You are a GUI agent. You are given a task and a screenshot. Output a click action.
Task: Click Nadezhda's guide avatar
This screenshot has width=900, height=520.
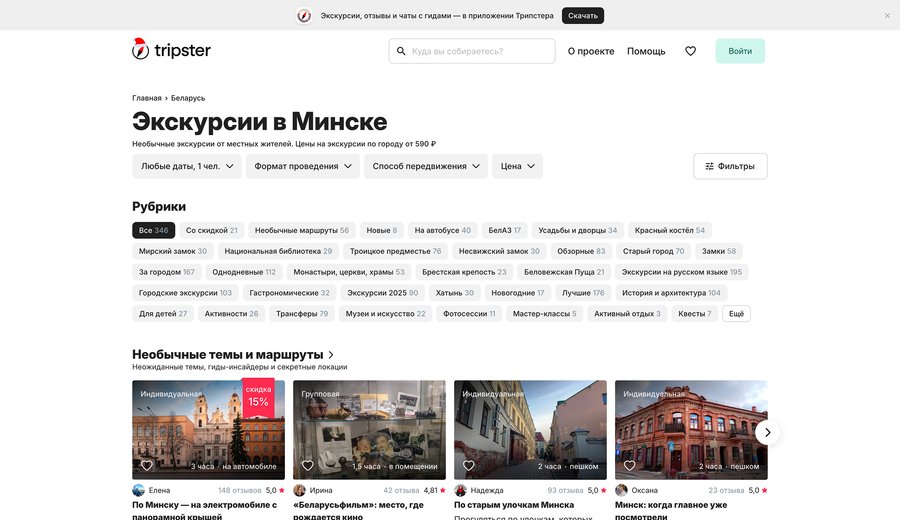point(460,490)
